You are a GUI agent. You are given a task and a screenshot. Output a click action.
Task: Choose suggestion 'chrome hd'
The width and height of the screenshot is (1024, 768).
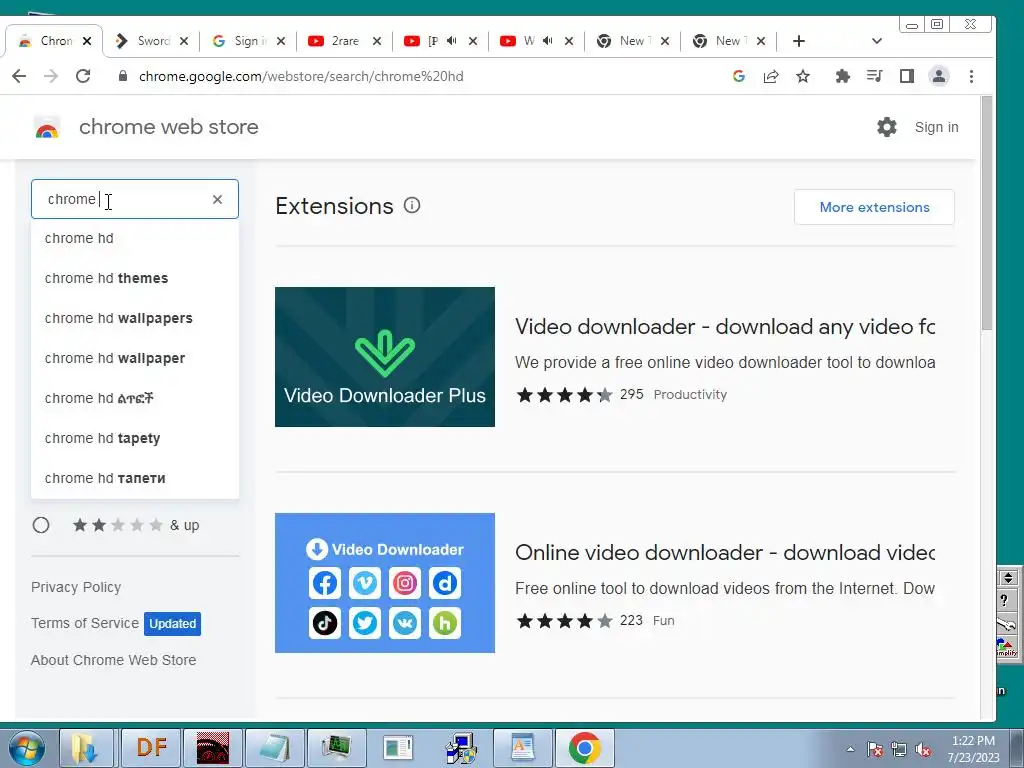pyautogui.click(x=135, y=238)
